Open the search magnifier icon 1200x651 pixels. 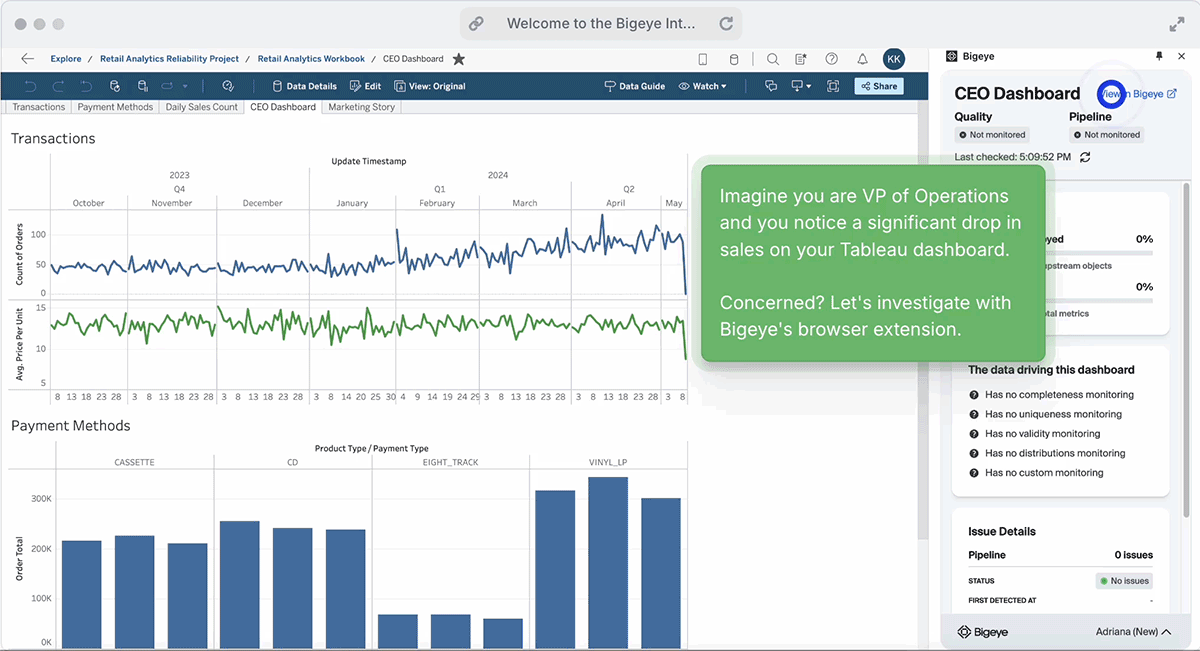773,59
